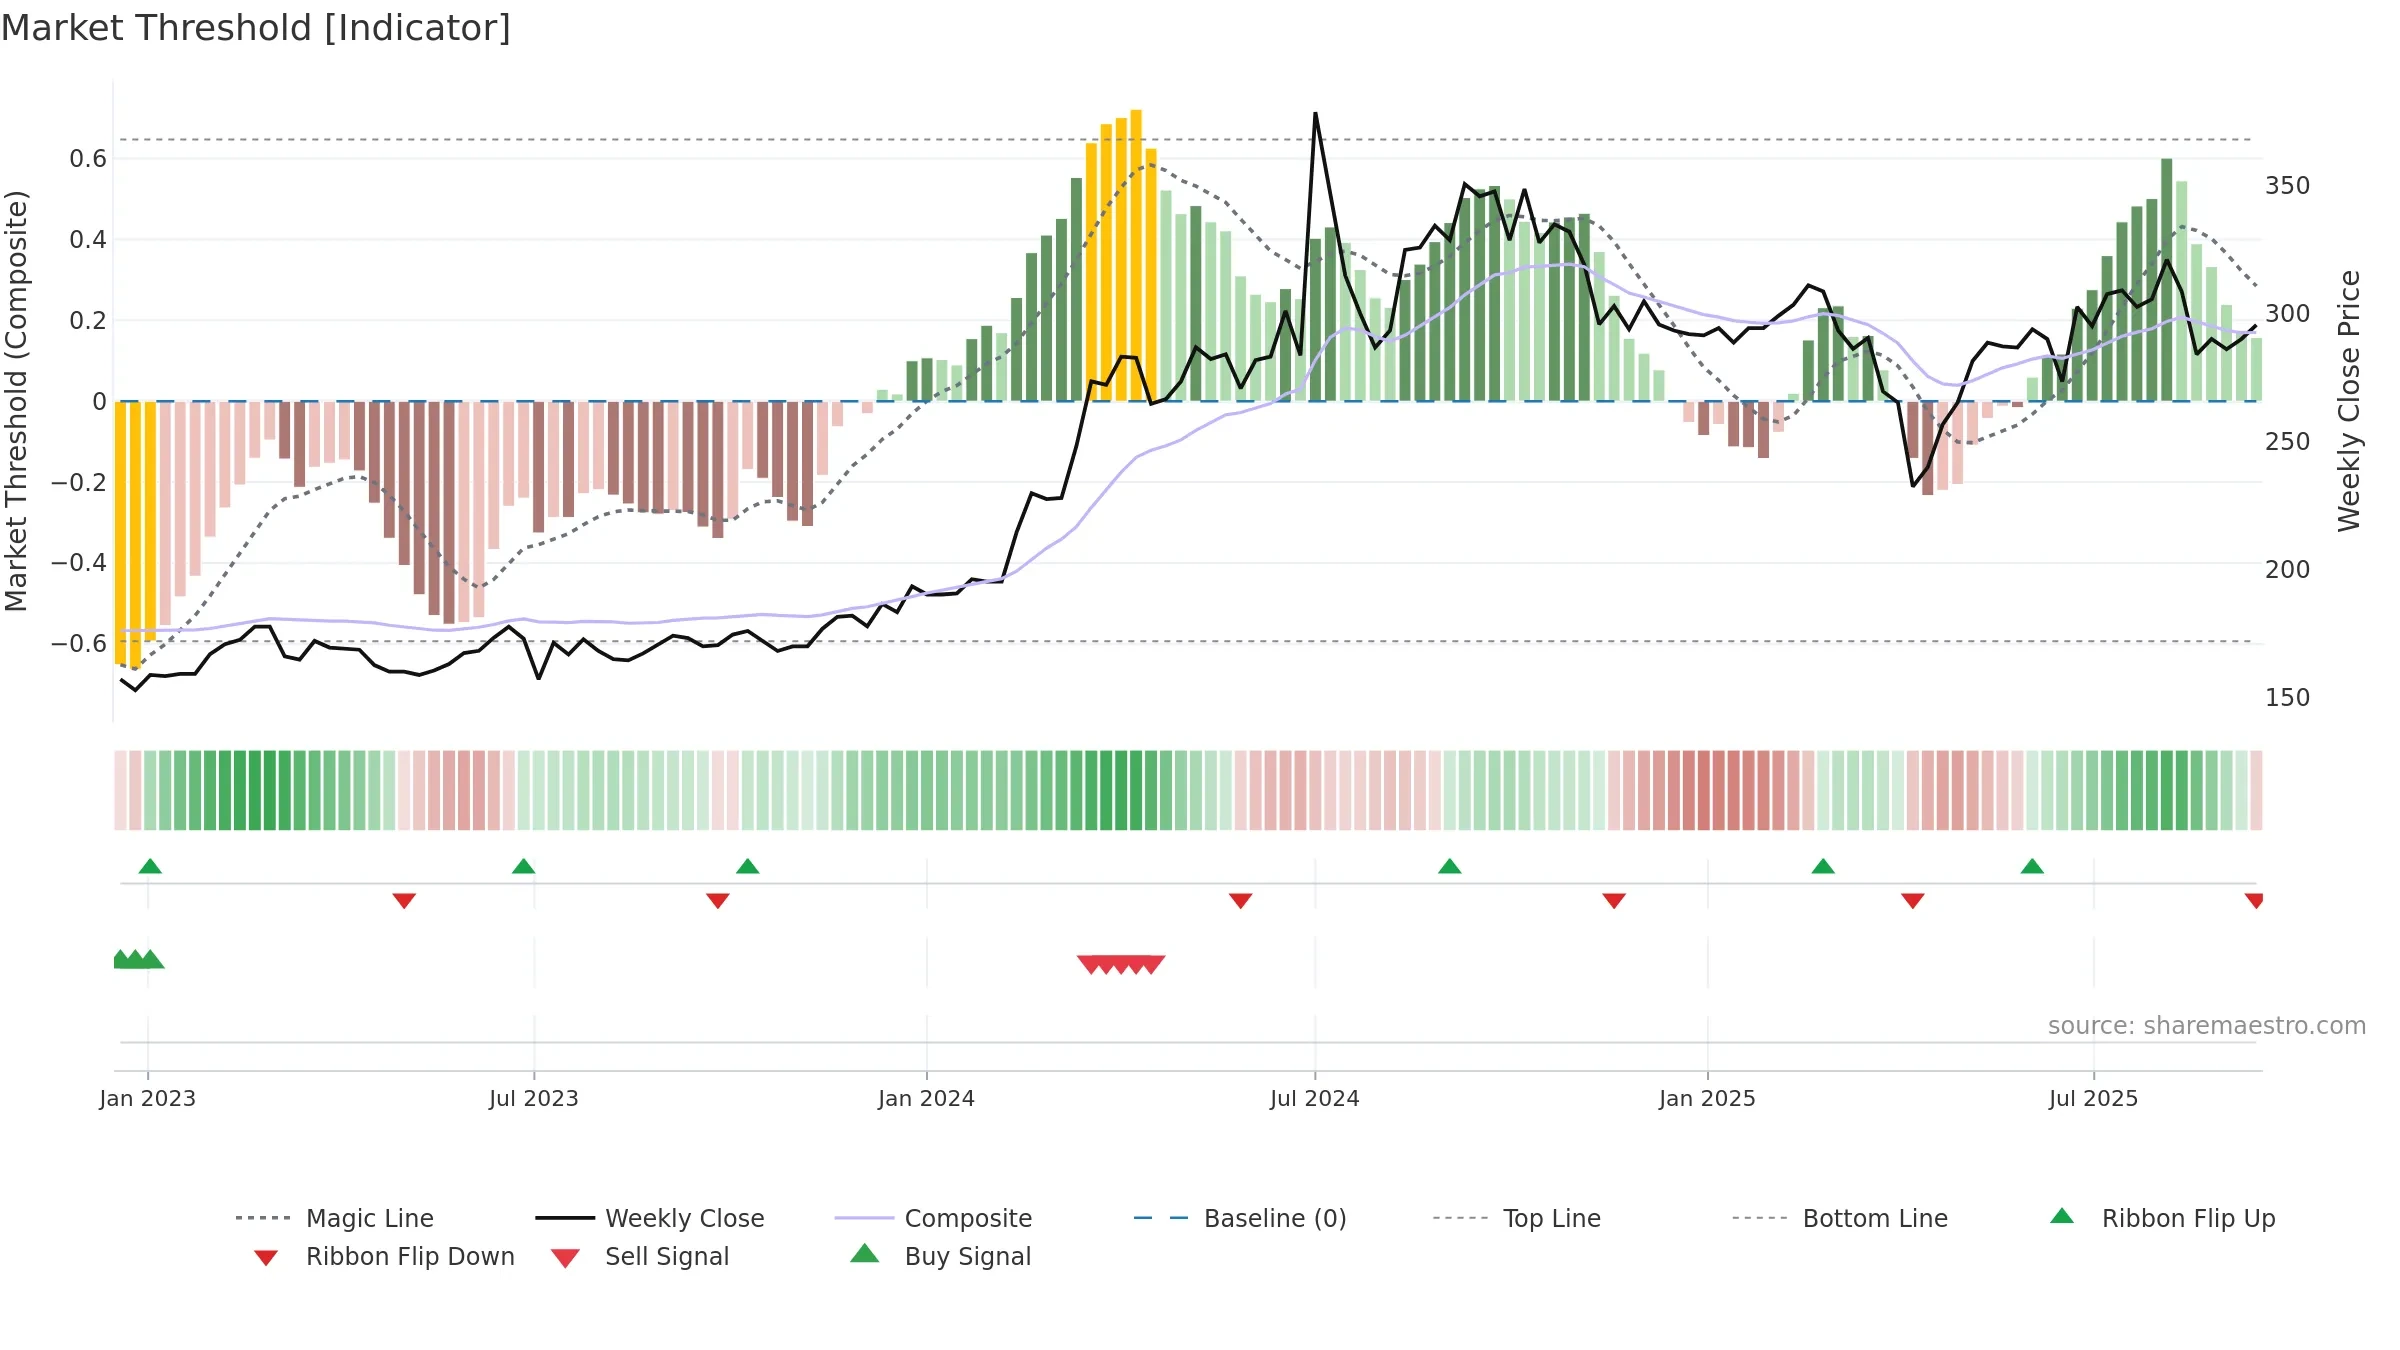Image resolution: width=2400 pixels, height=1350 pixels.
Task: Click the cluster of red sell signal markers
Action: click(x=1121, y=964)
